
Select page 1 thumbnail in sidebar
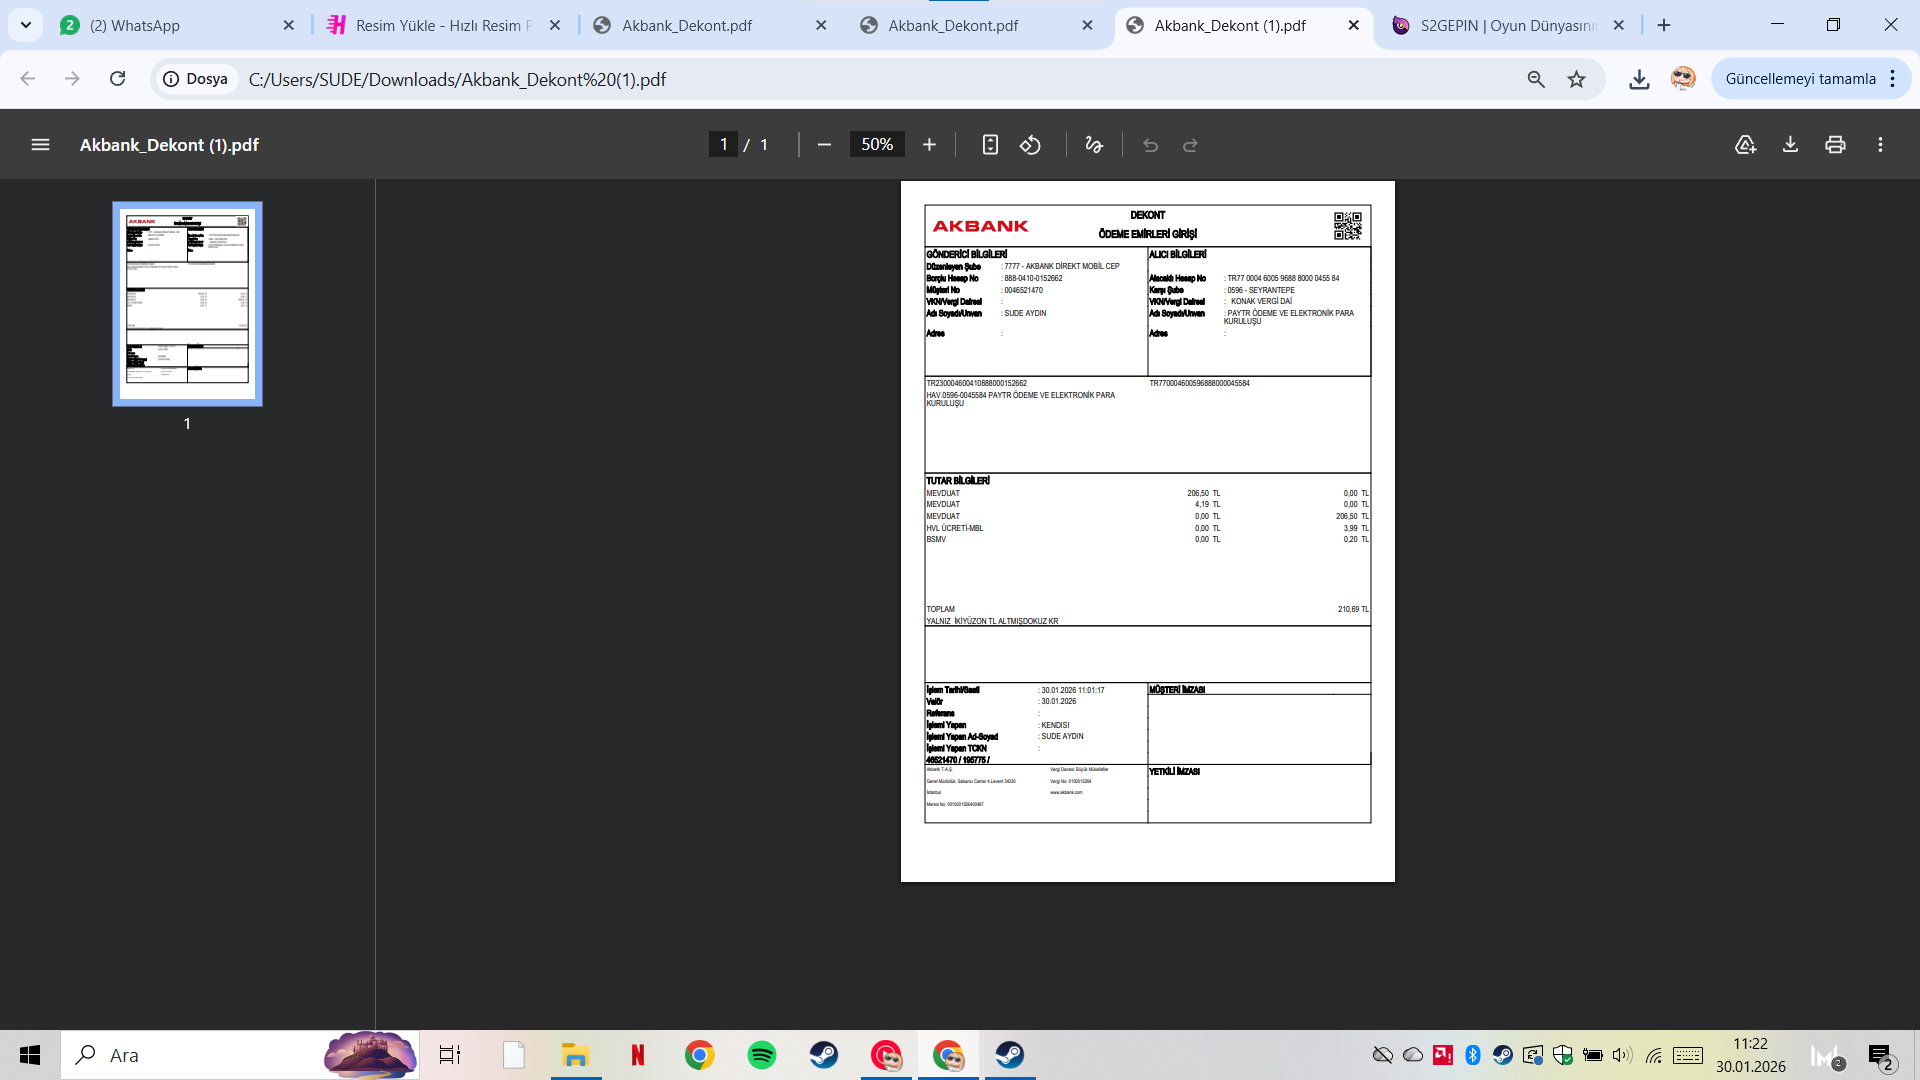pos(187,304)
